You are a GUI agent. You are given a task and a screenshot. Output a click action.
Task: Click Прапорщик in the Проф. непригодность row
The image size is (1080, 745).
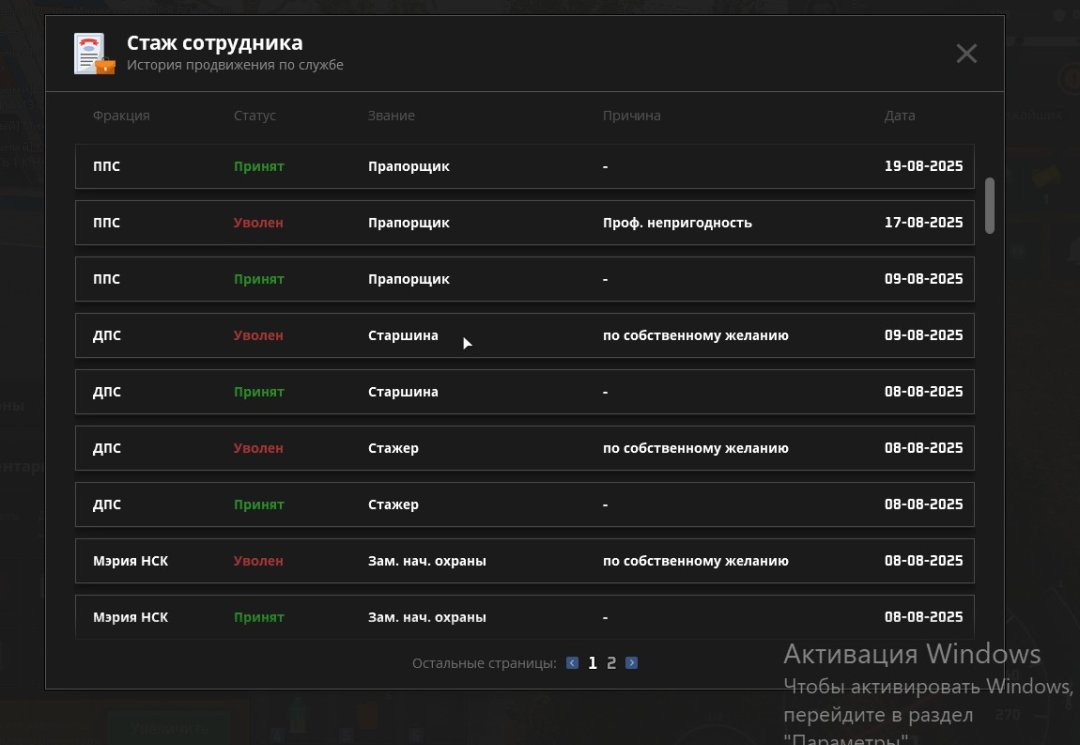408,222
